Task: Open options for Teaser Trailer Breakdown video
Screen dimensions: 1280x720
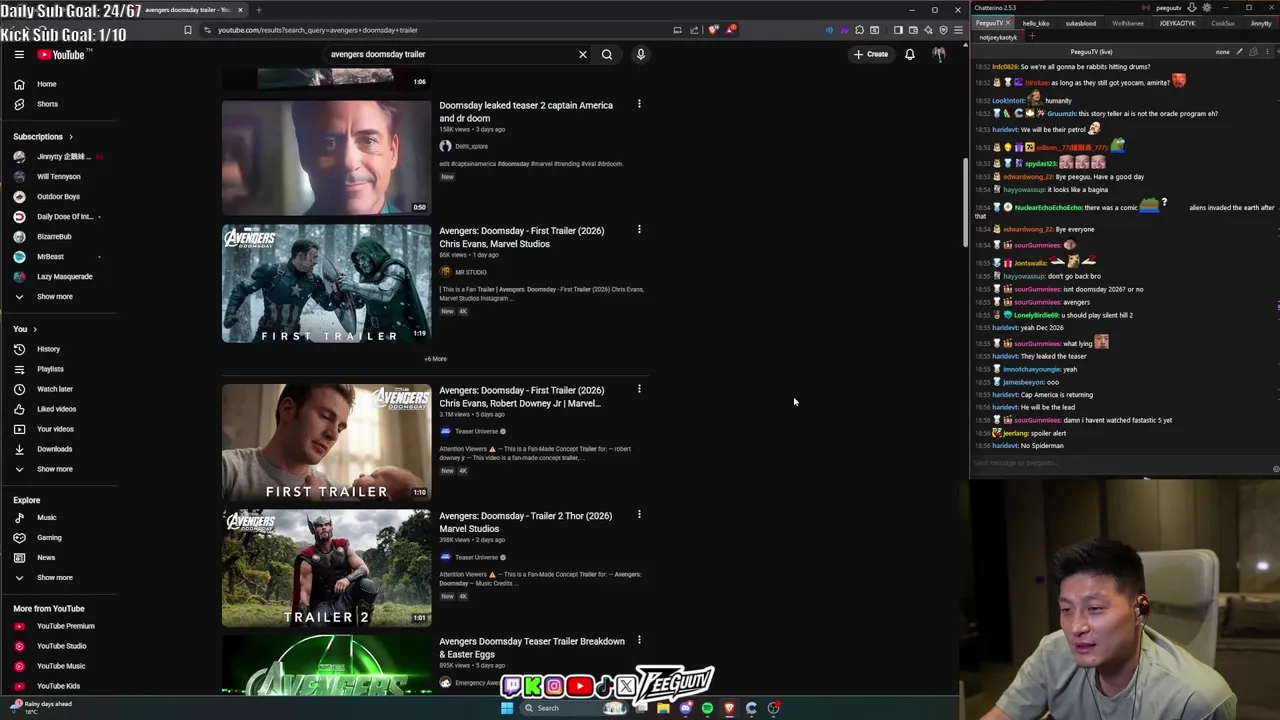Action: click(639, 640)
